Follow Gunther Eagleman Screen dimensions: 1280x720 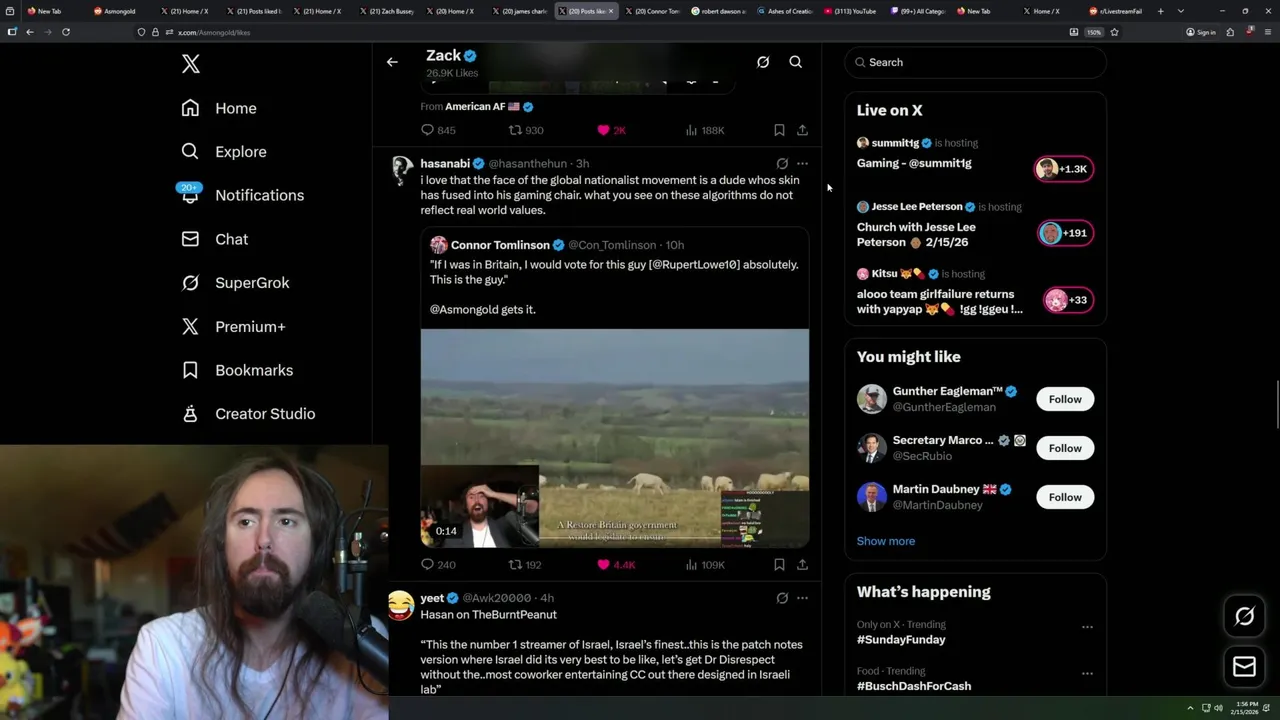(x=1065, y=399)
